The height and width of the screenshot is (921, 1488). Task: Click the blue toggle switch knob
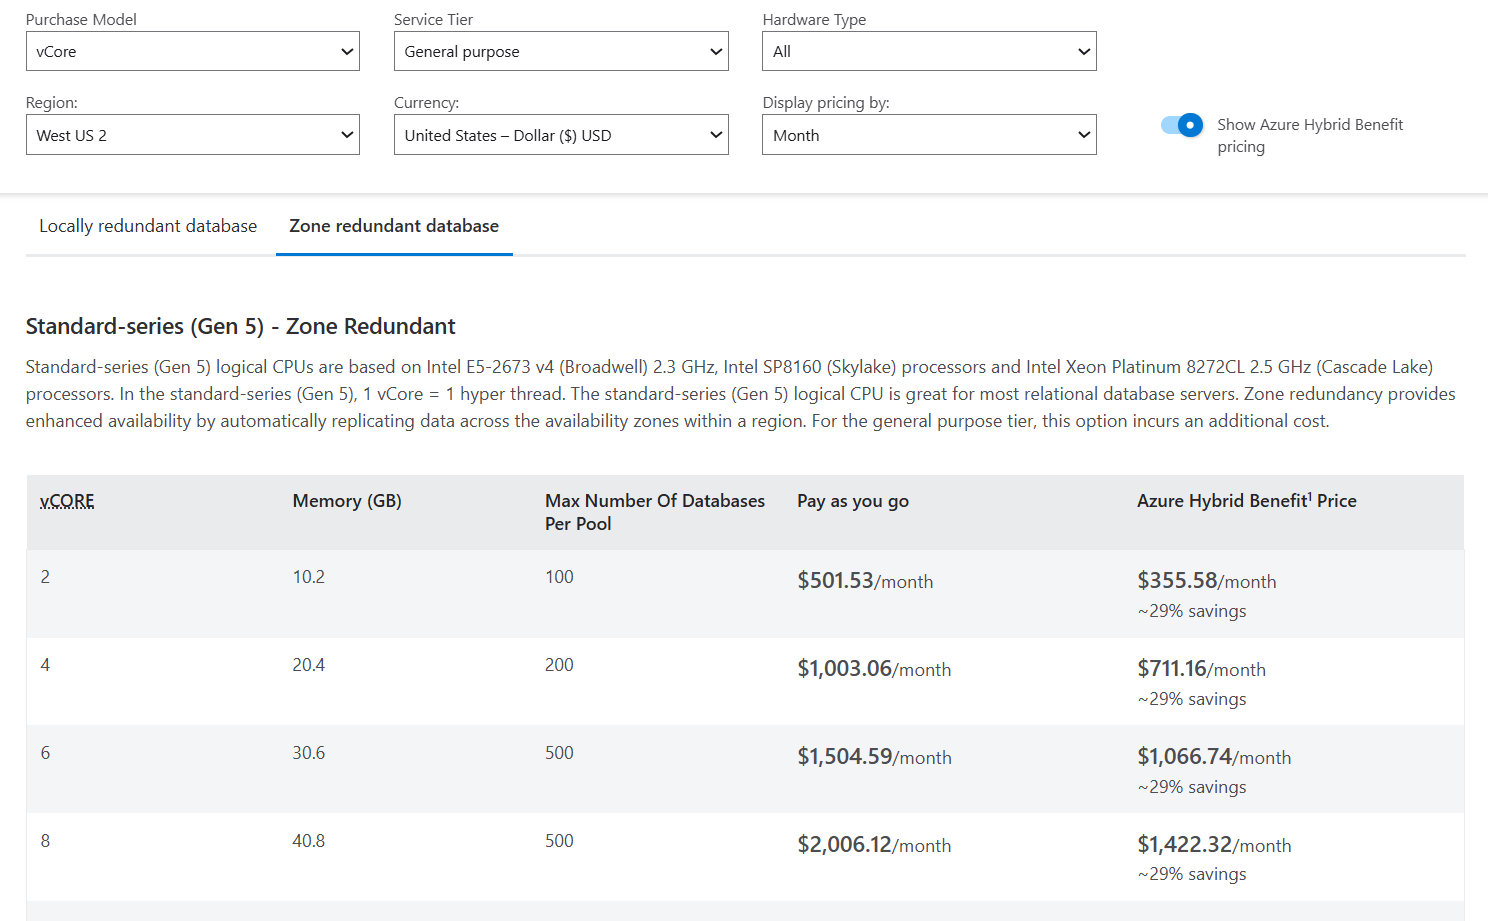(x=1190, y=125)
